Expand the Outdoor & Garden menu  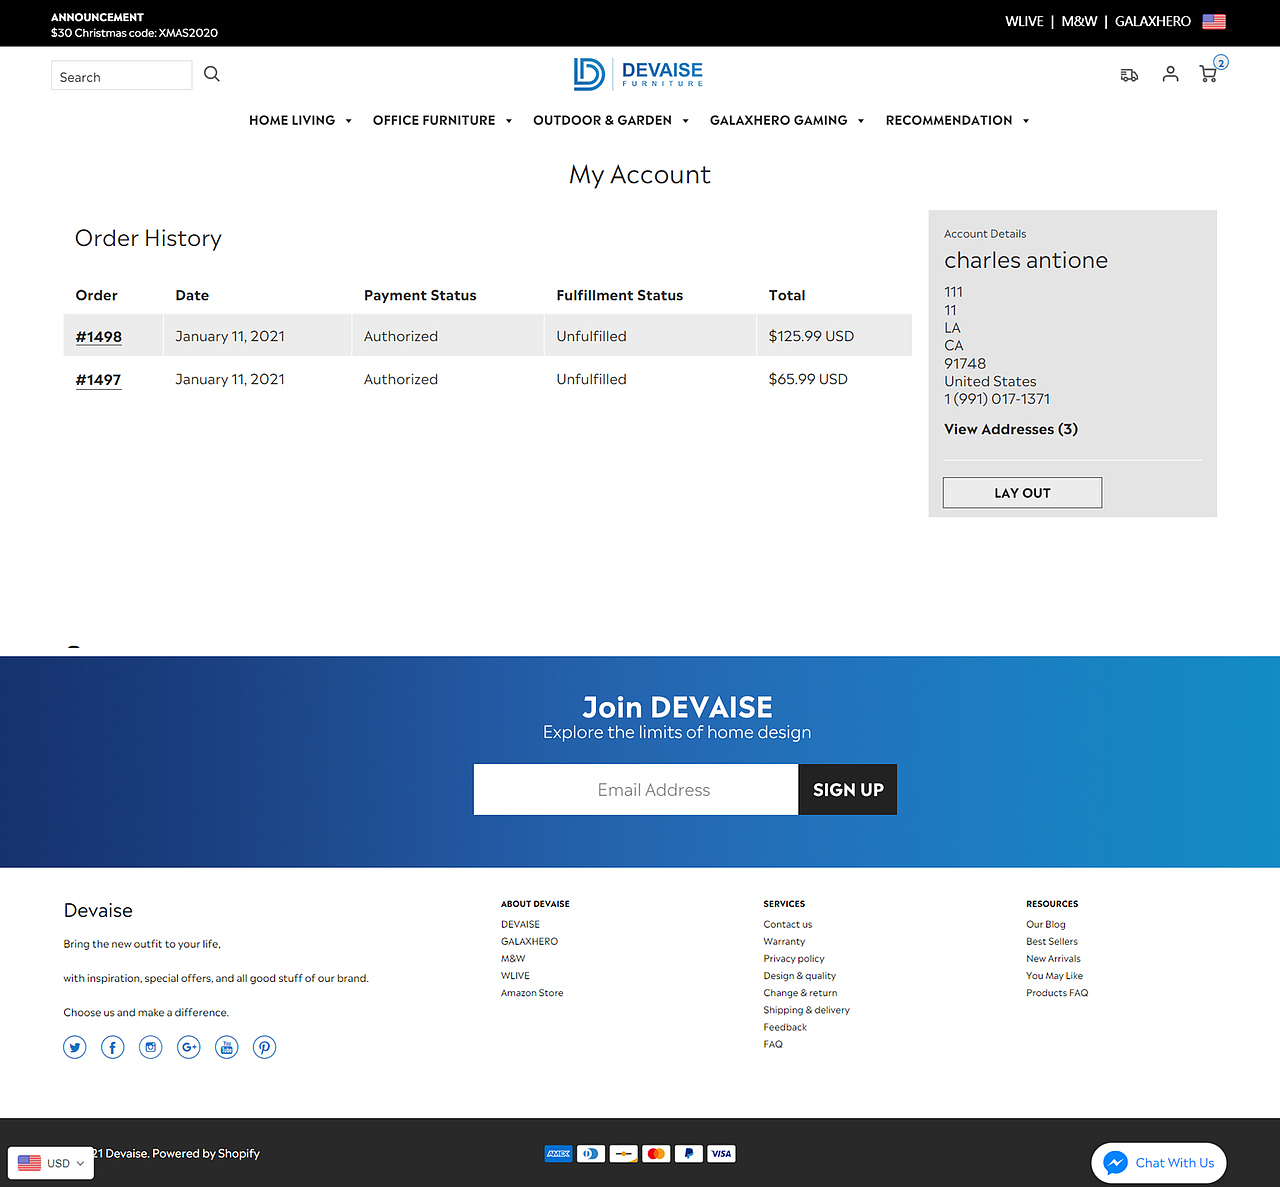611,120
